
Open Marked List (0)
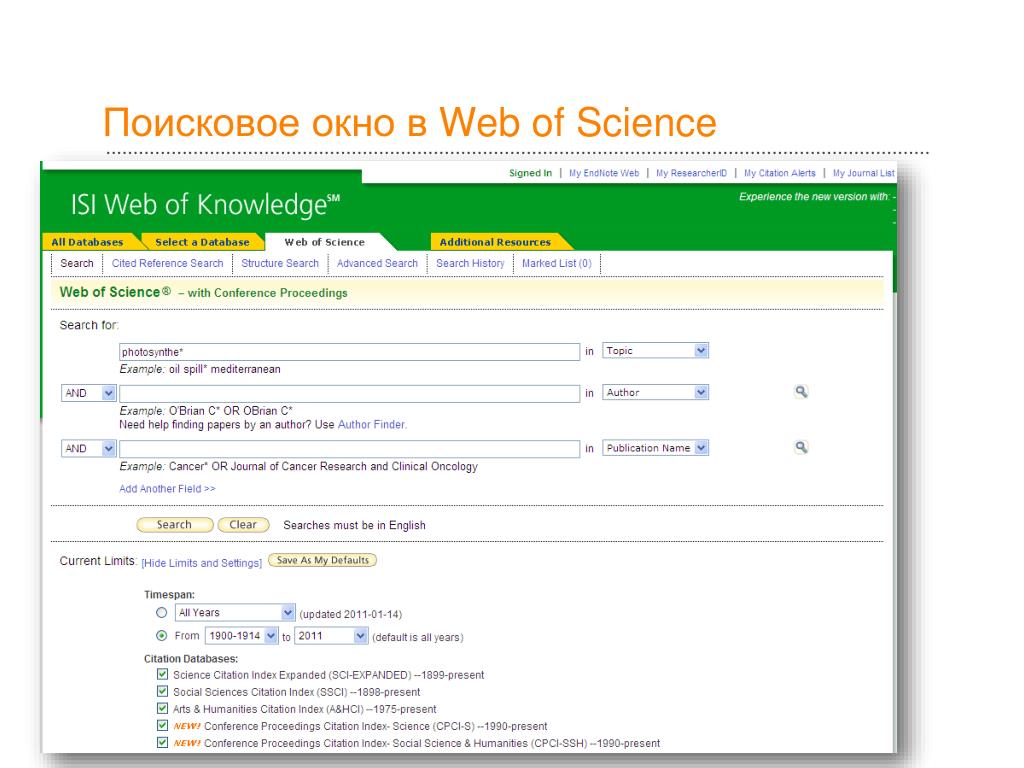[556, 263]
